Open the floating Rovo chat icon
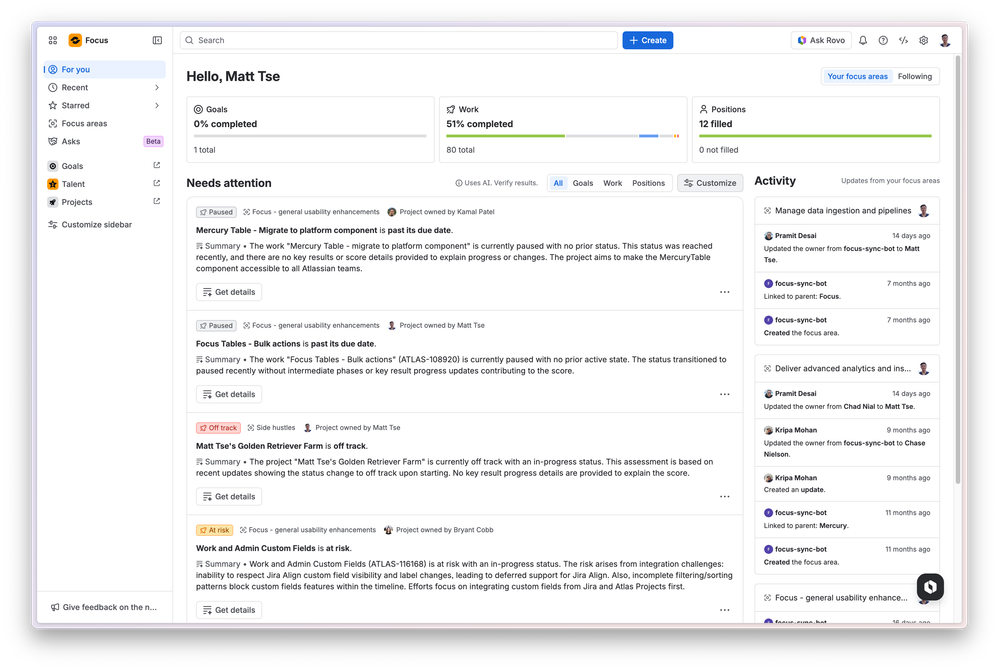 tap(930, 587)
